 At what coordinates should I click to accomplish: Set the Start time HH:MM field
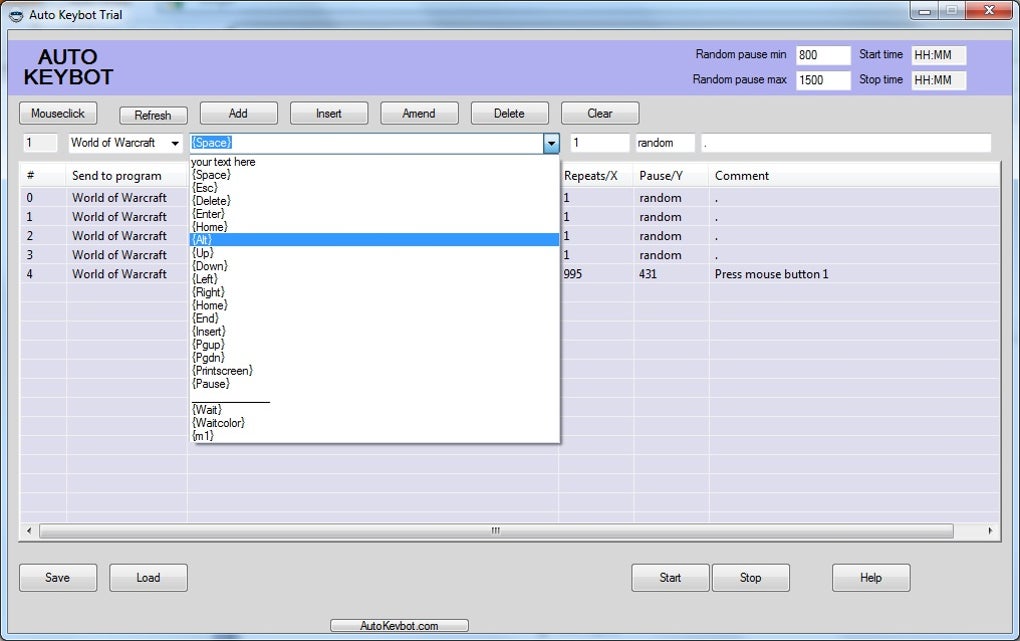[x=939, y=55]
